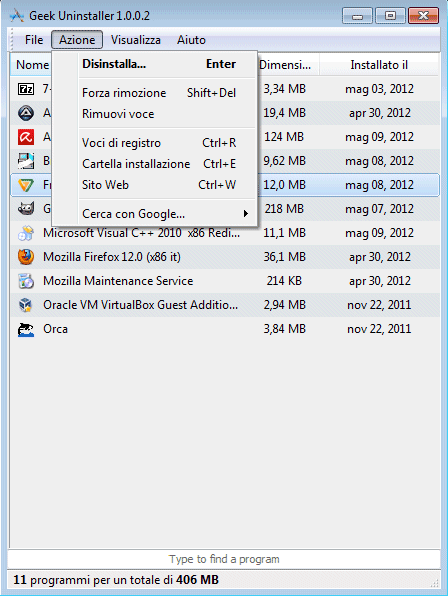Viewport: 448px width, 596px height.
Task: Click the window resize grip
Action: click(x=435, y=583)
